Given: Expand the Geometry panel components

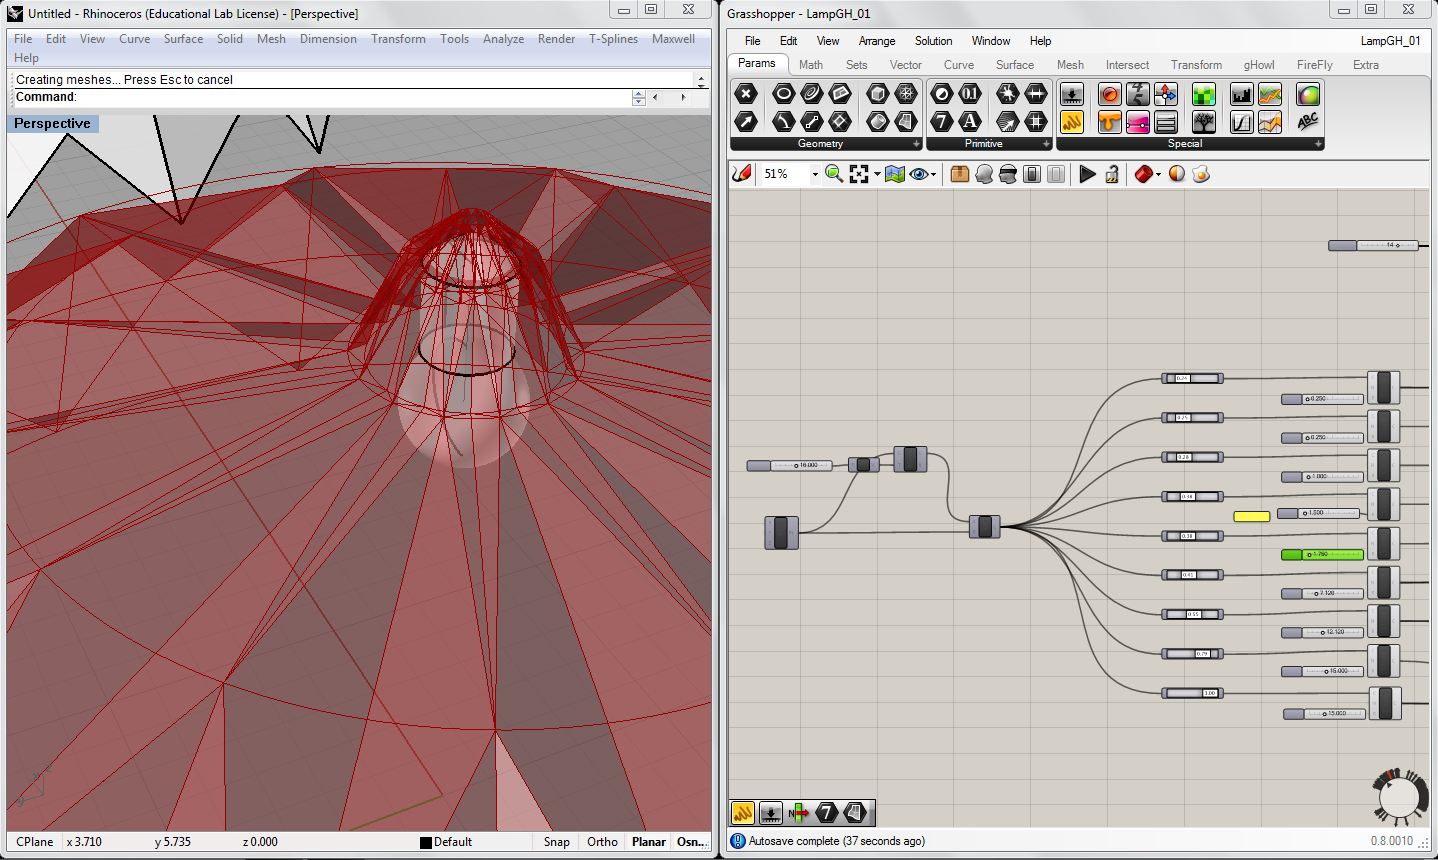Looking at the screenshot, I should [x=916, y=144].
